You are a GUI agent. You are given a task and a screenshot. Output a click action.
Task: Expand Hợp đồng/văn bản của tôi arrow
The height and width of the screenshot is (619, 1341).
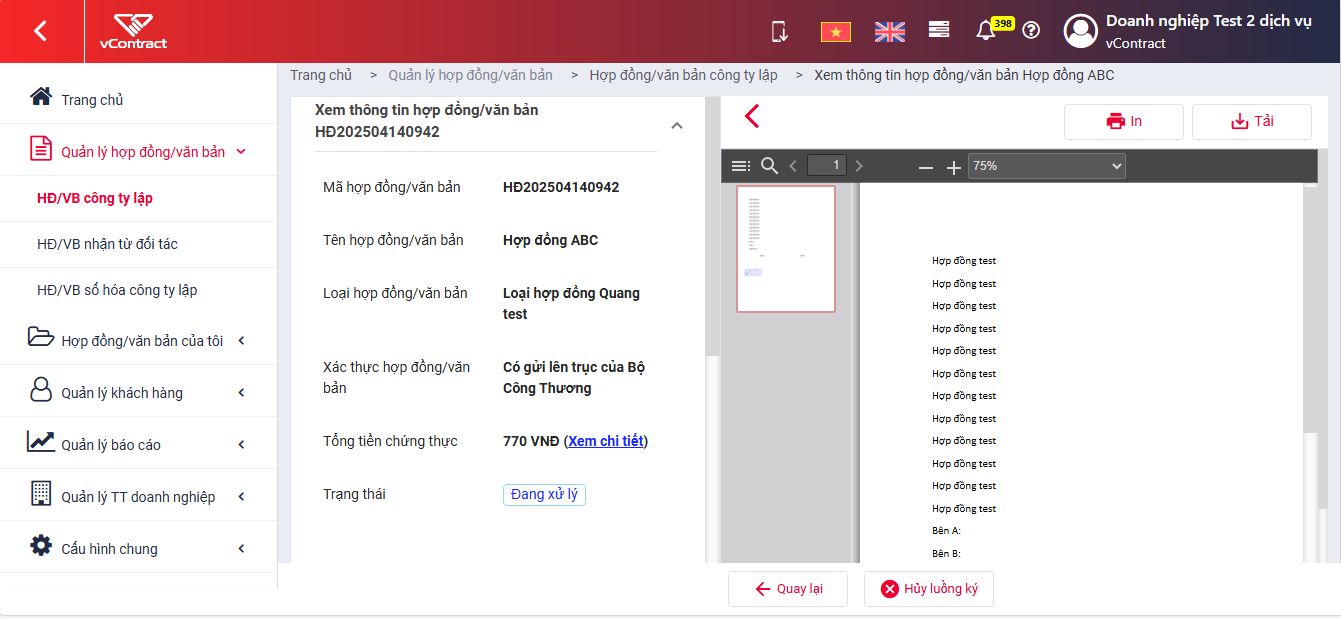point(241,341)
